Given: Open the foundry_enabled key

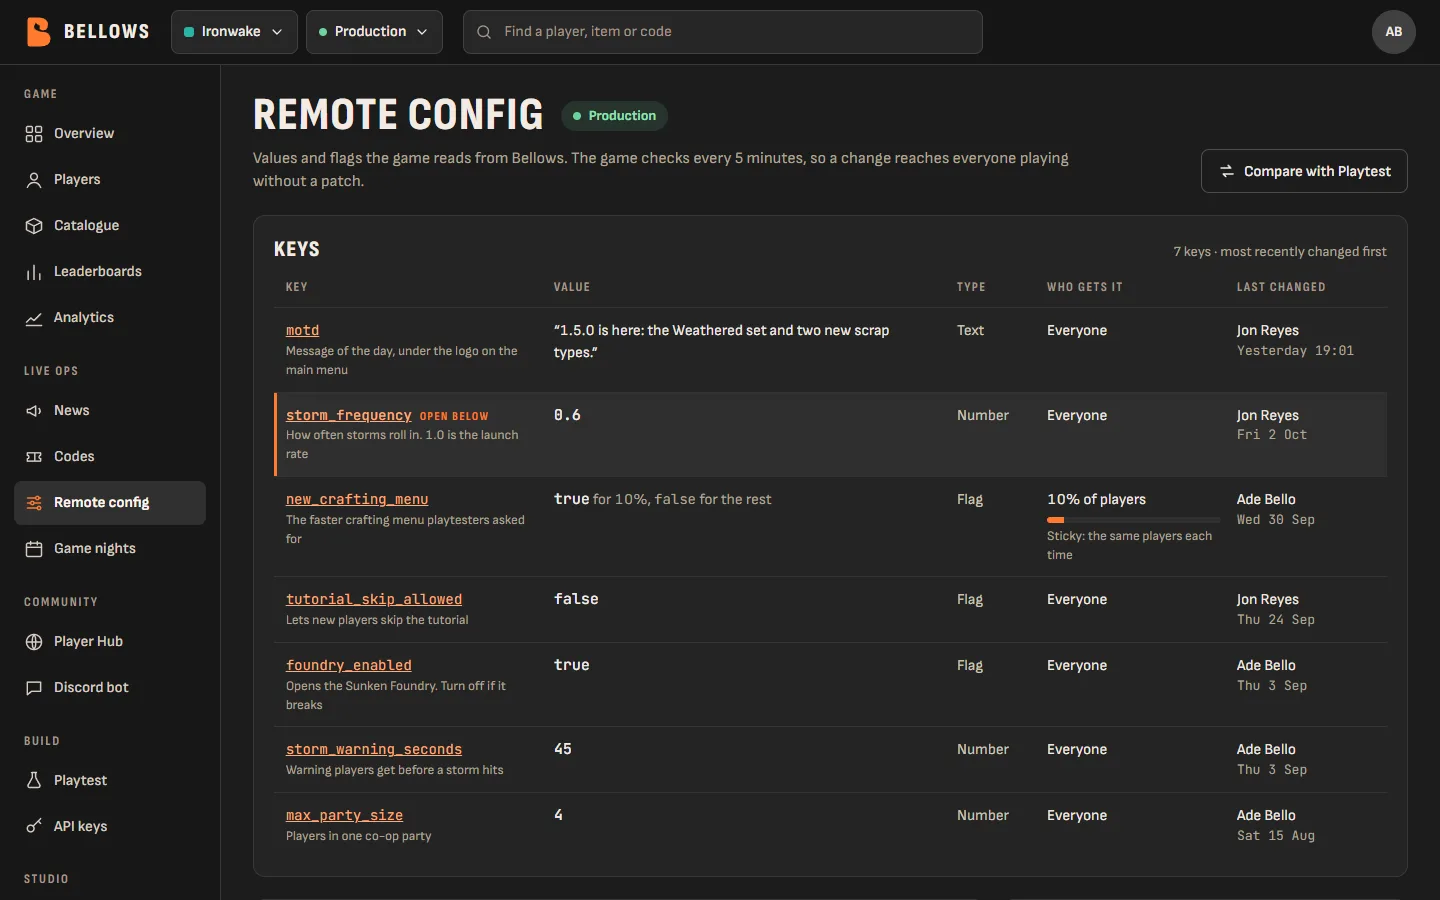Looking at the screenshot, I should point(349,666).
